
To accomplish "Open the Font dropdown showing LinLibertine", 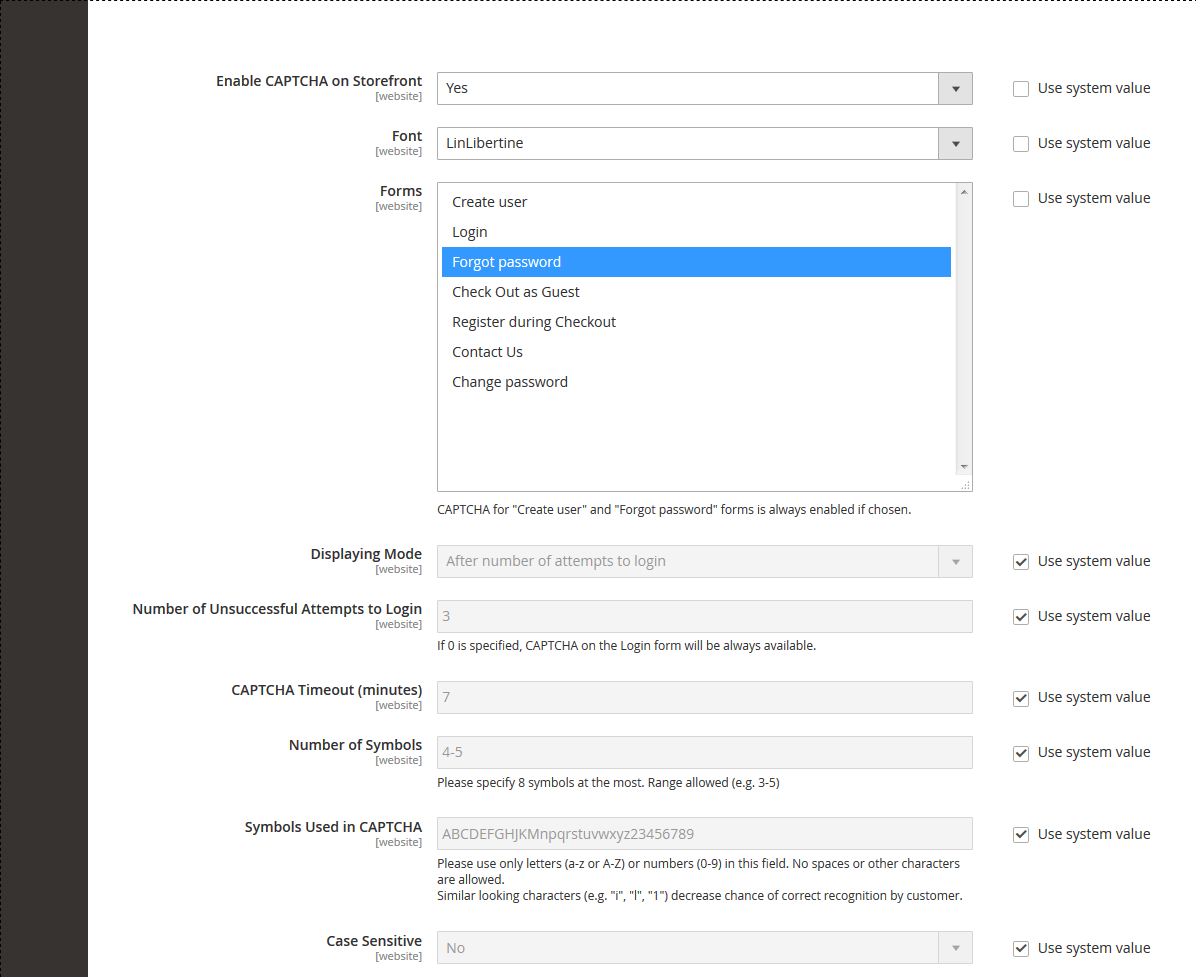I will coord(705,143).
